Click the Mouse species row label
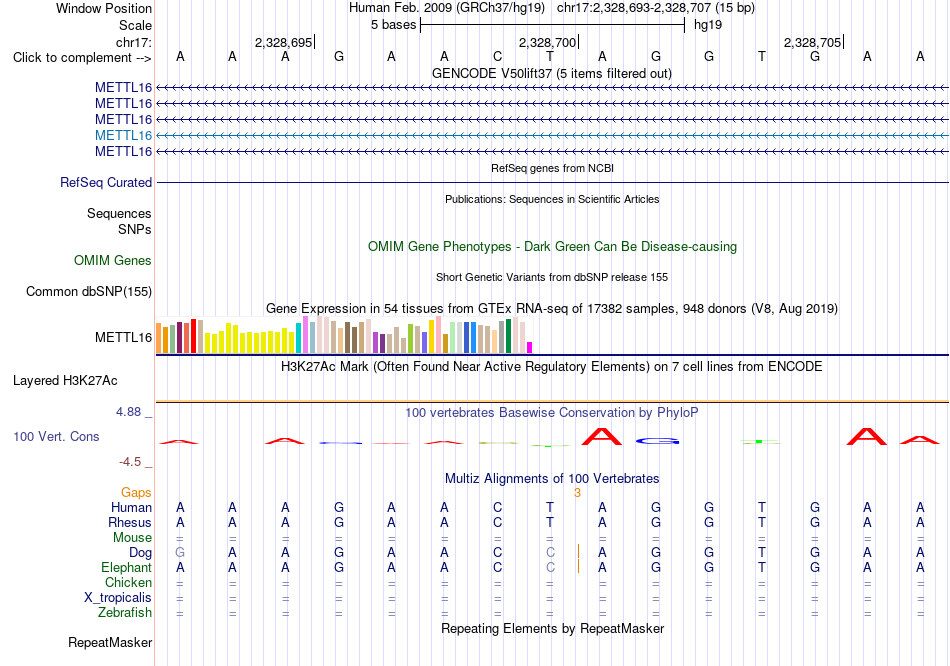Image resolution: width=950 pixels, height=666 pixels. 132,538
